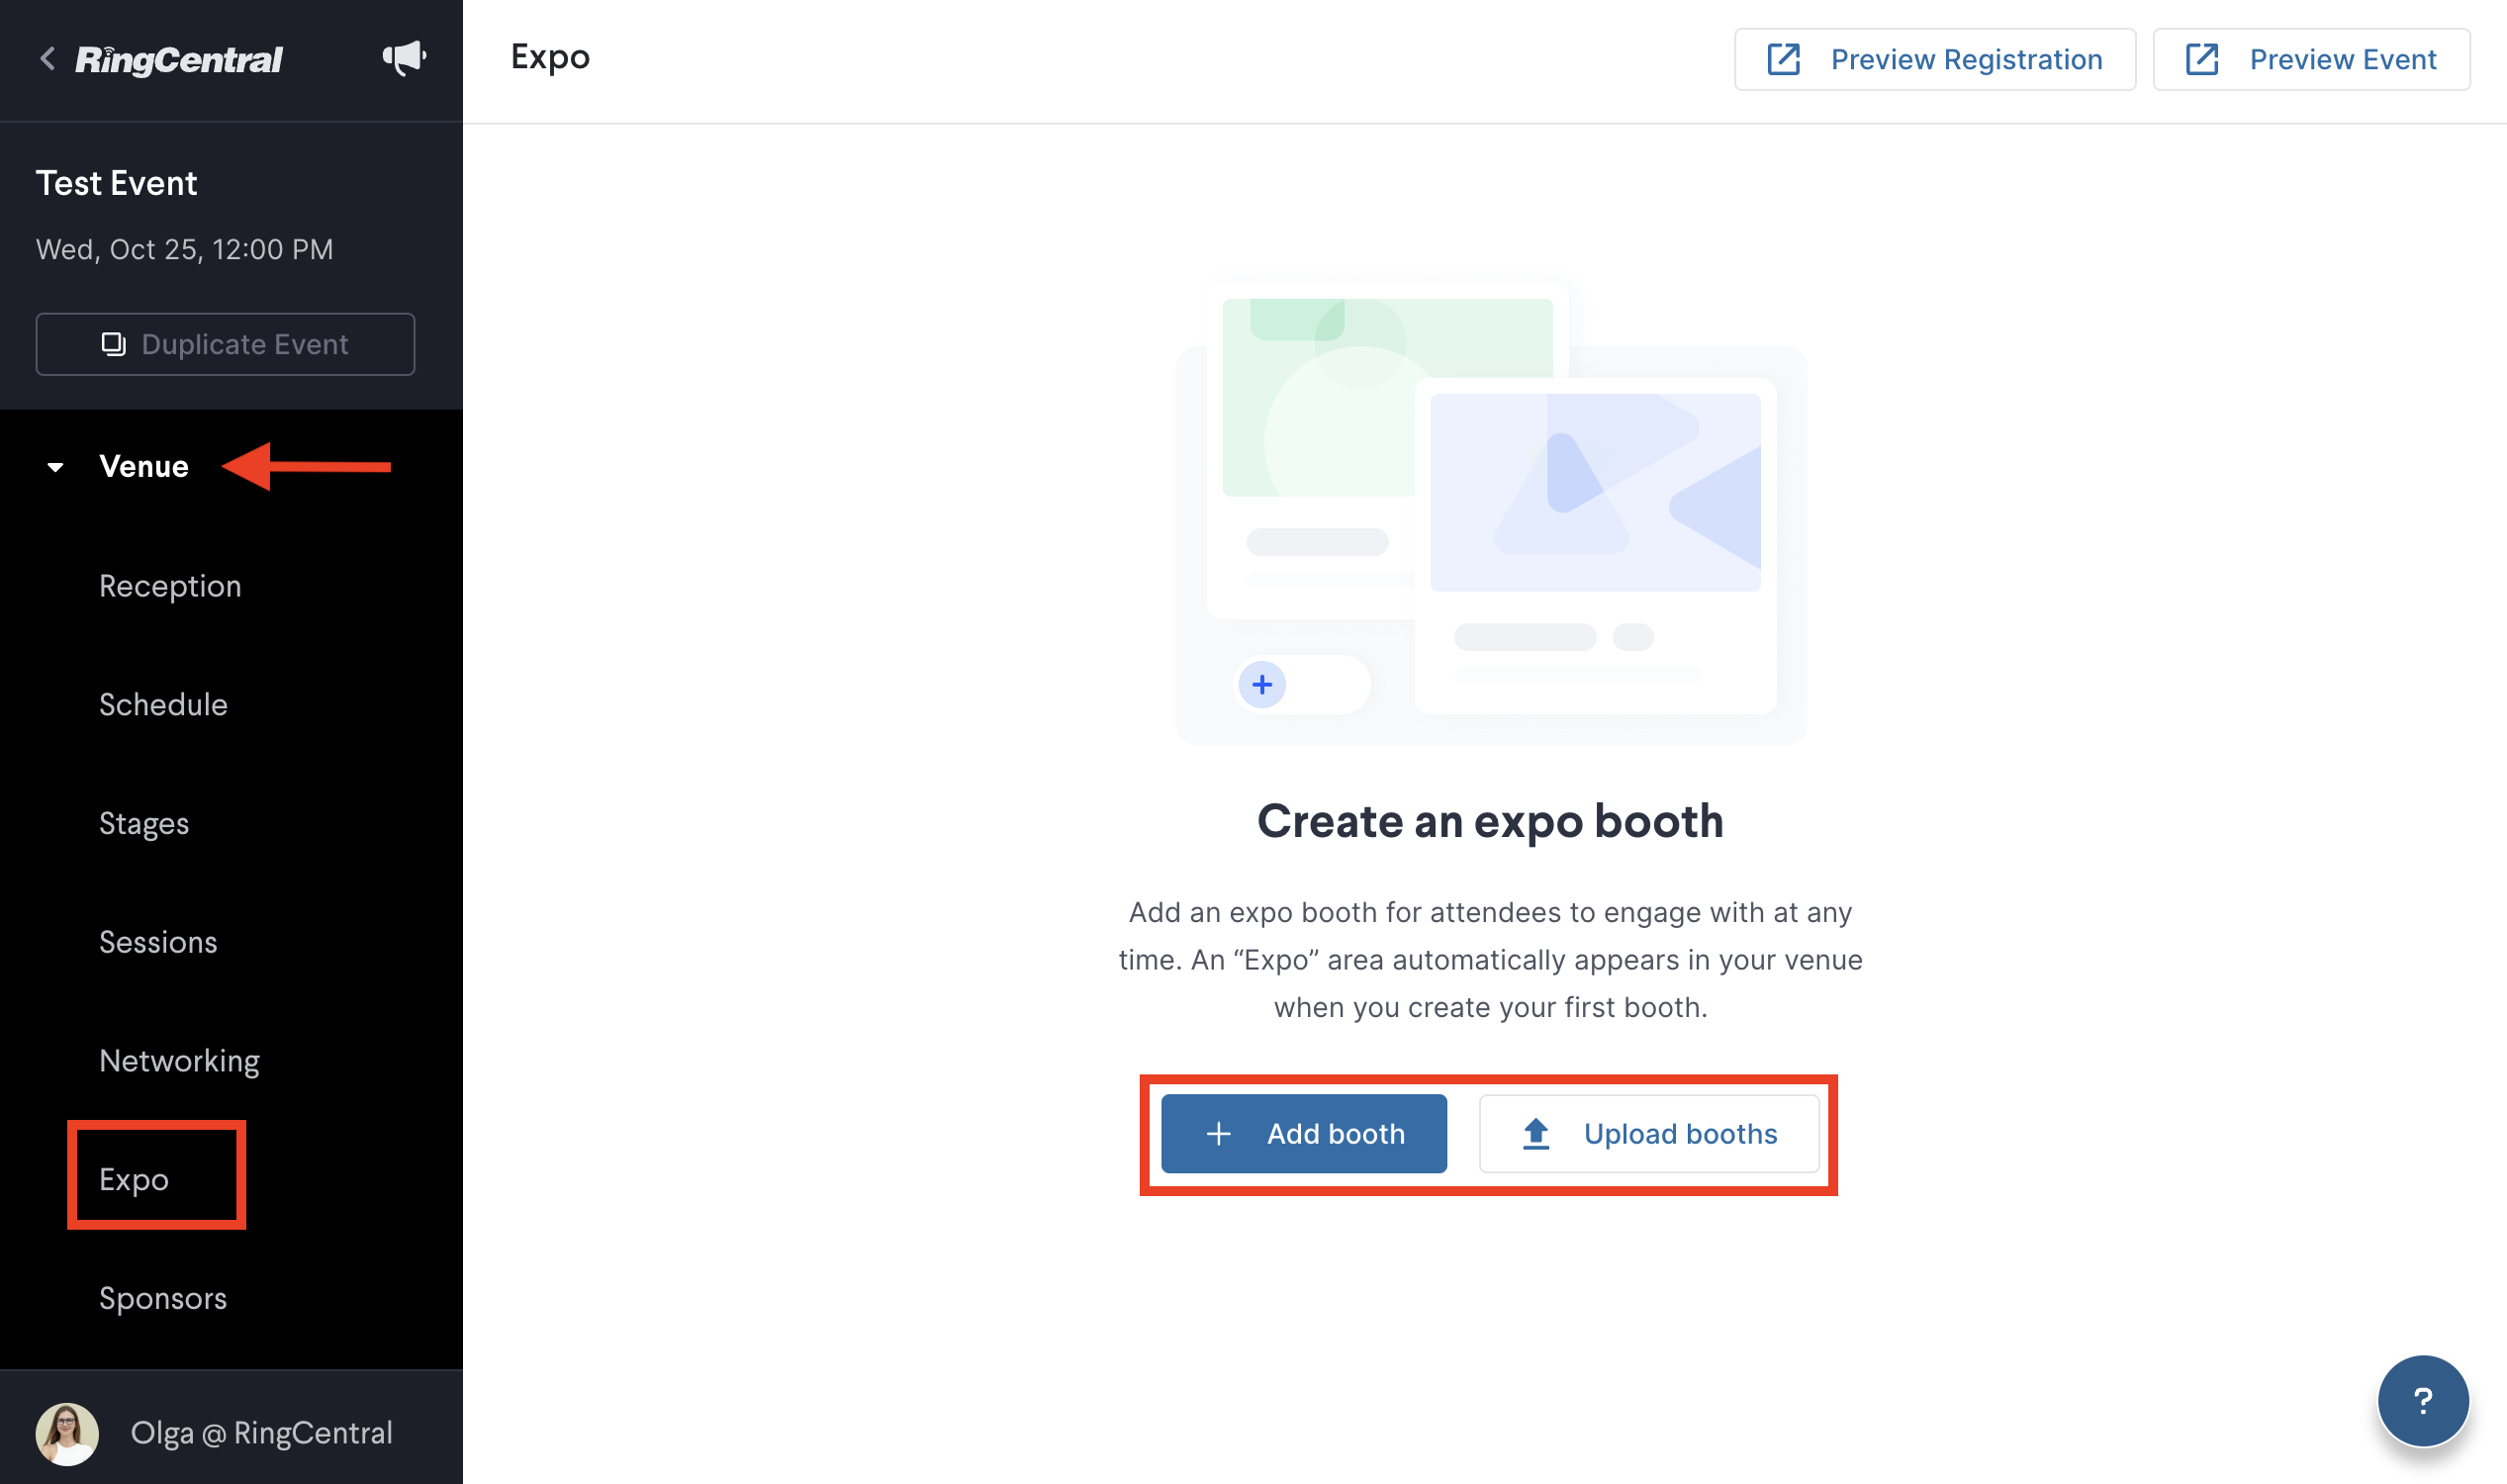The image size is (2507, 1484).
Task: Click the RingCentral logo
Action: (179, 60)
